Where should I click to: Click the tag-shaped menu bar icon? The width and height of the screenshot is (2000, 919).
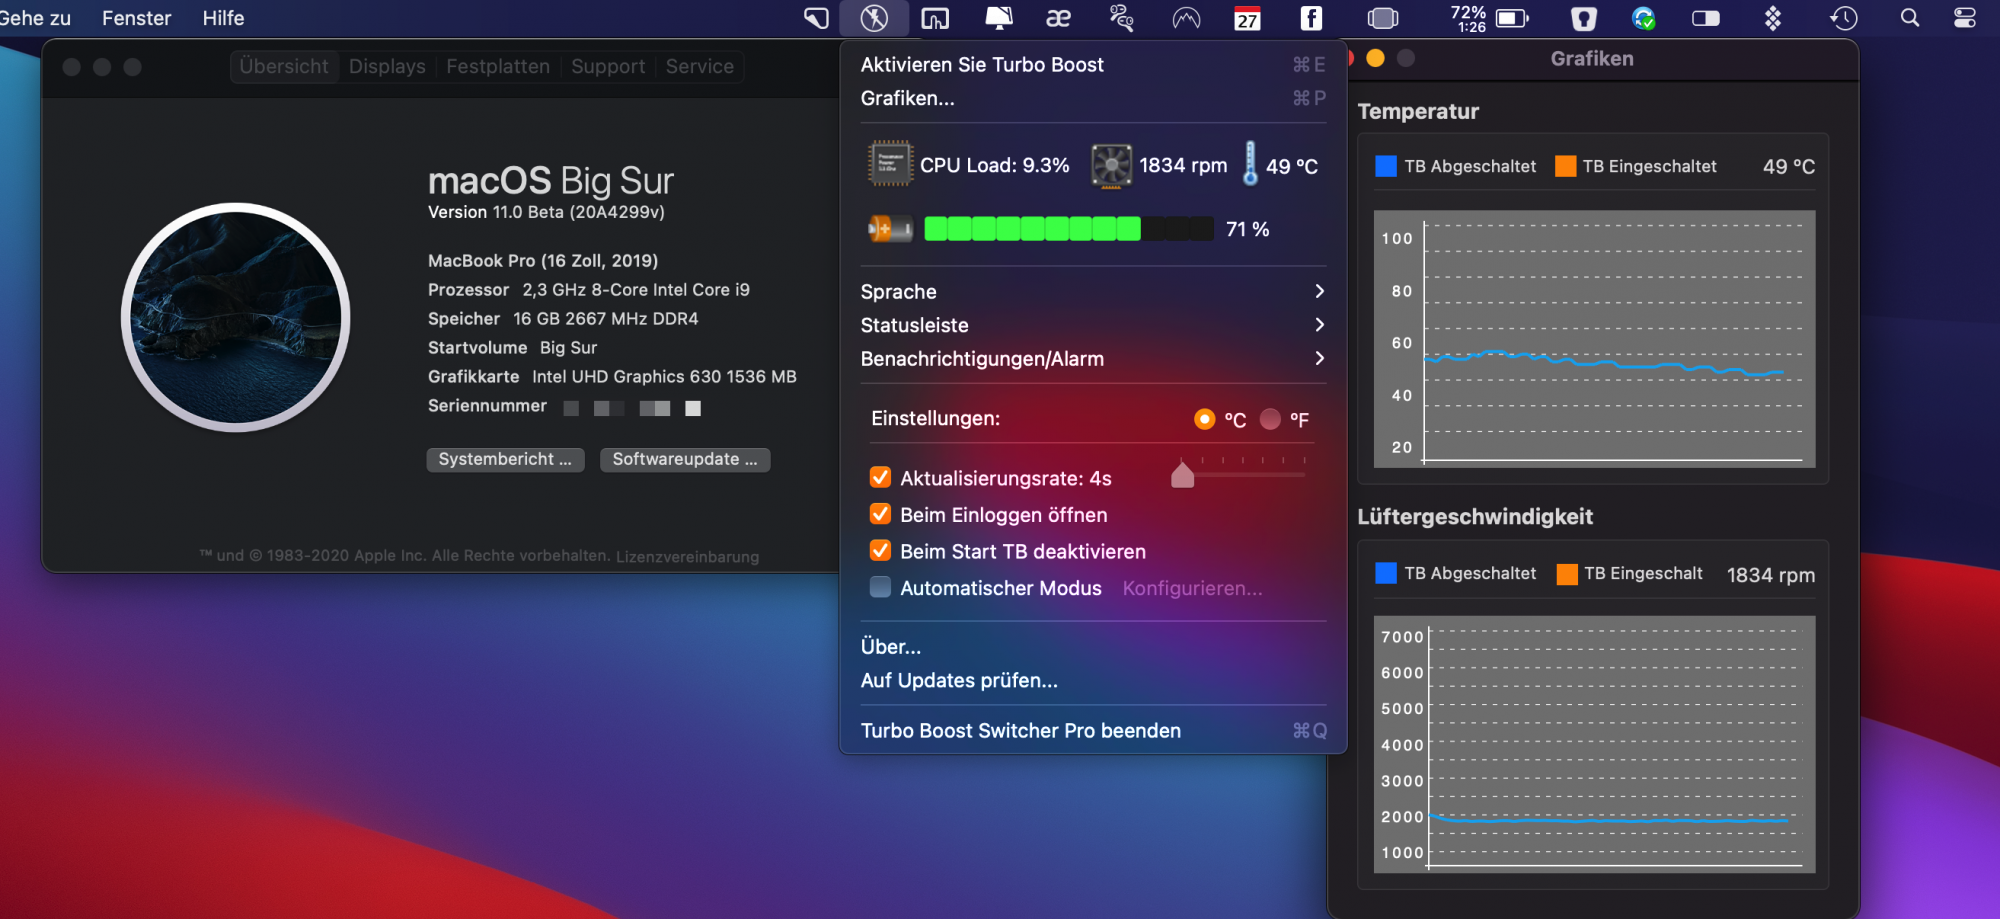click(817, 18)
